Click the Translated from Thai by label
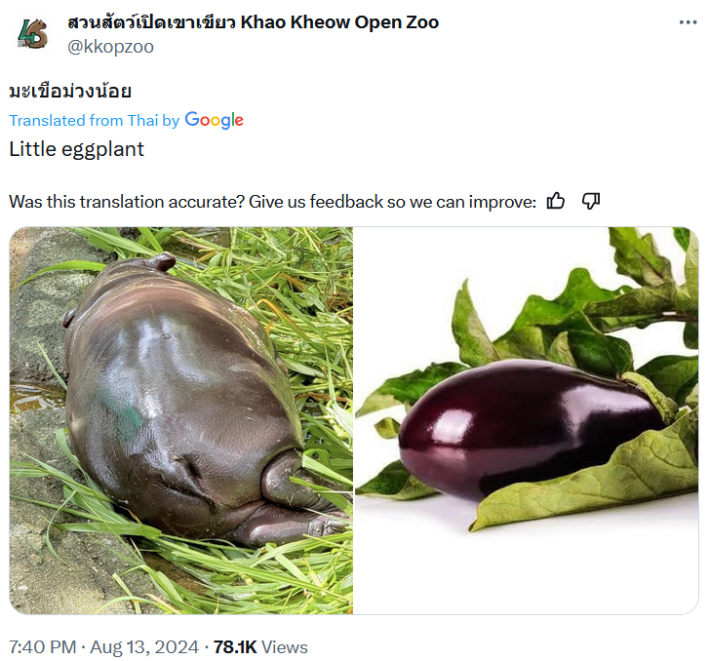This screenshot has width=710, height=661. [x=94, y=120]
